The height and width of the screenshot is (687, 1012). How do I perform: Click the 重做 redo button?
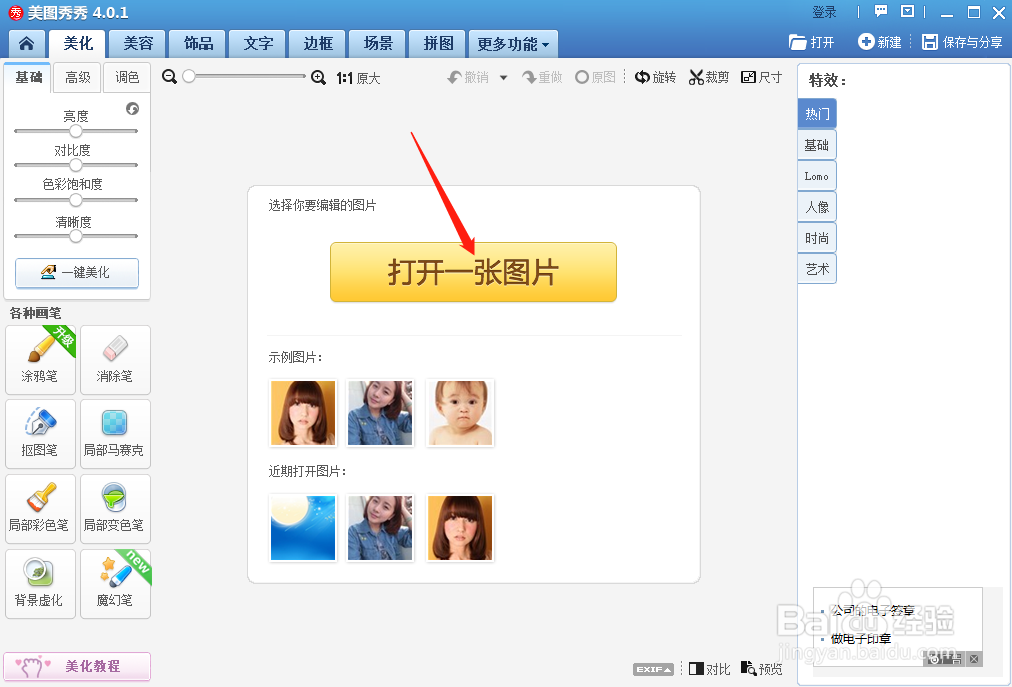coord(542,77)
